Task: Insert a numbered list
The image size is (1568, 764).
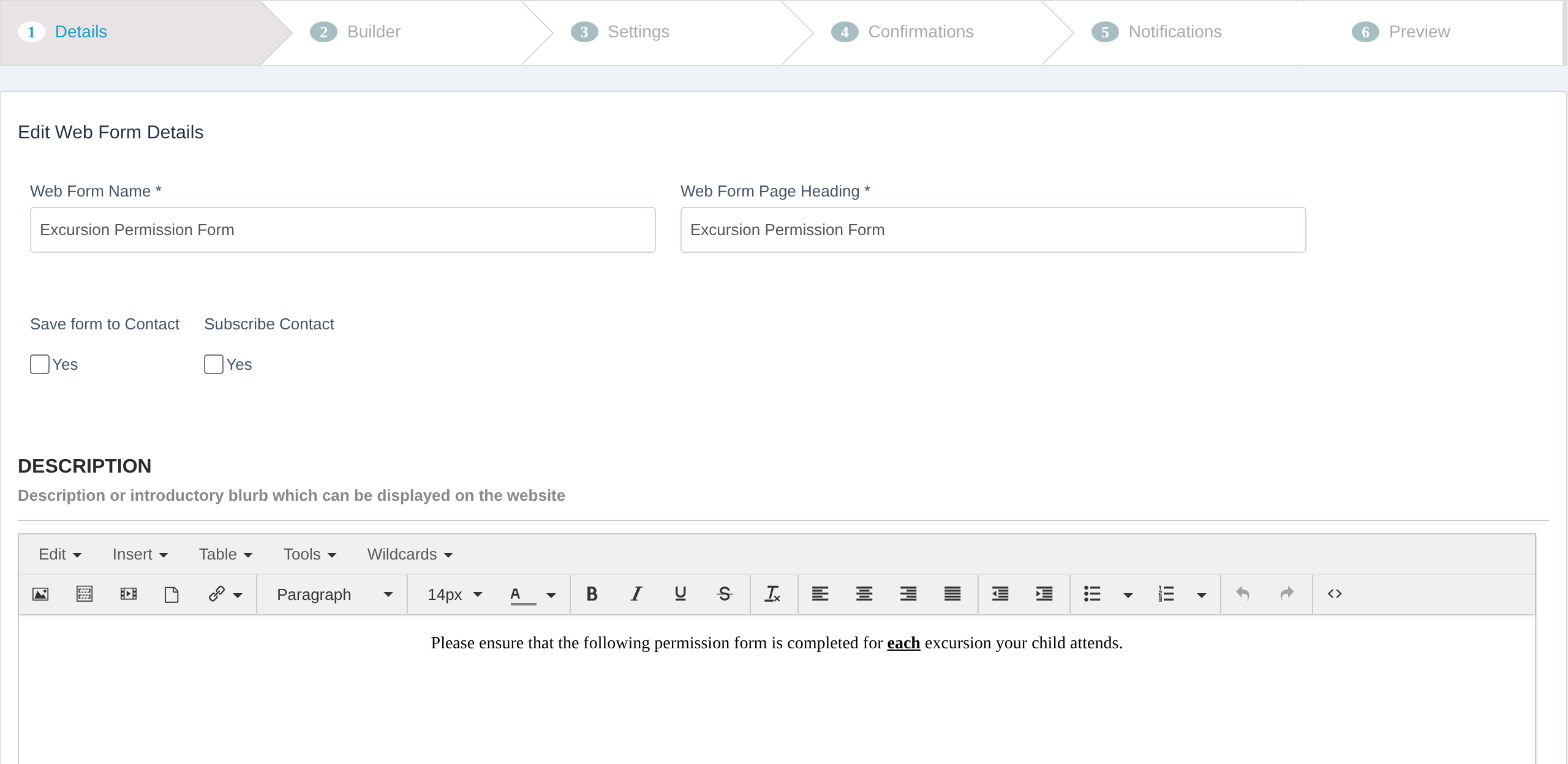Action: click(1166, 594)
